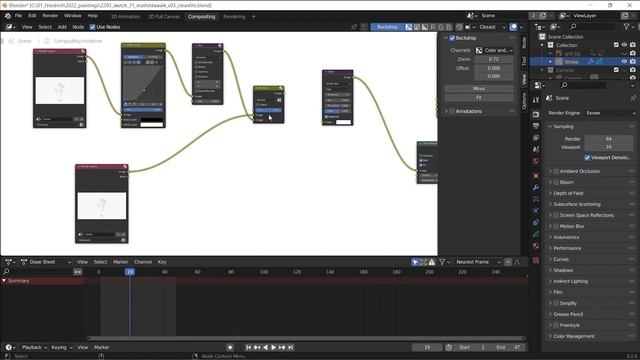Click the backdrop Fit button
Screen dimensions: 640x360
(479, 98)
